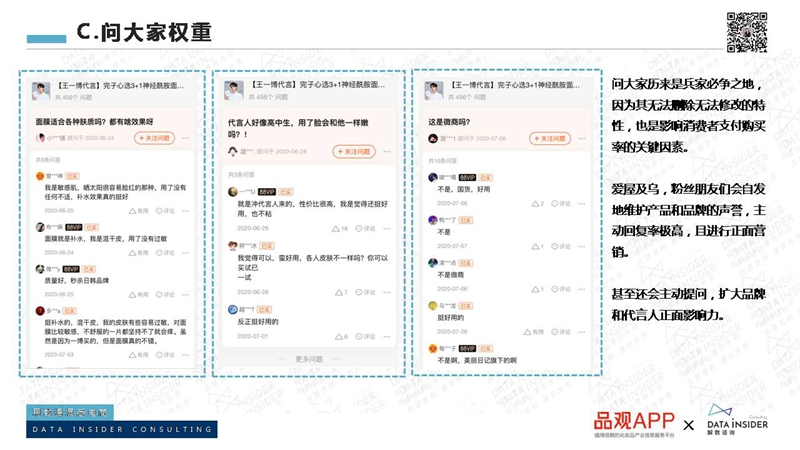The height and width of the screenshot is (450, 800).
Task: Open more options beside '这是微商吗?' follow button
Action: 582,138
